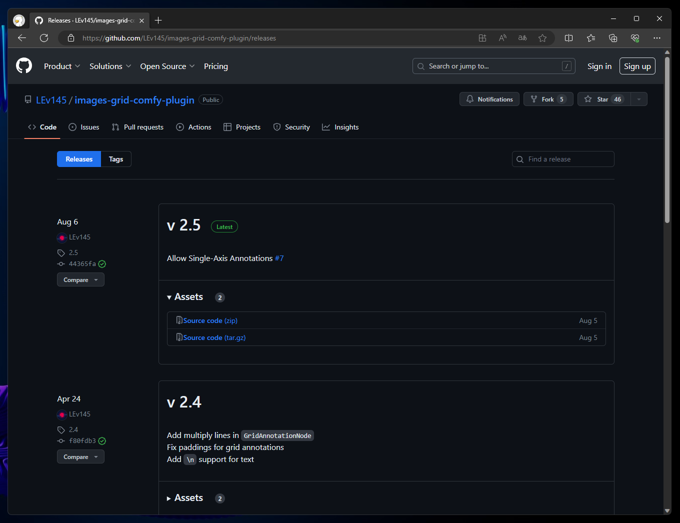Image resolution: width=680 pixels, height=523 pixels.
Task: Click the Pricing link
Action: (216, 66)
